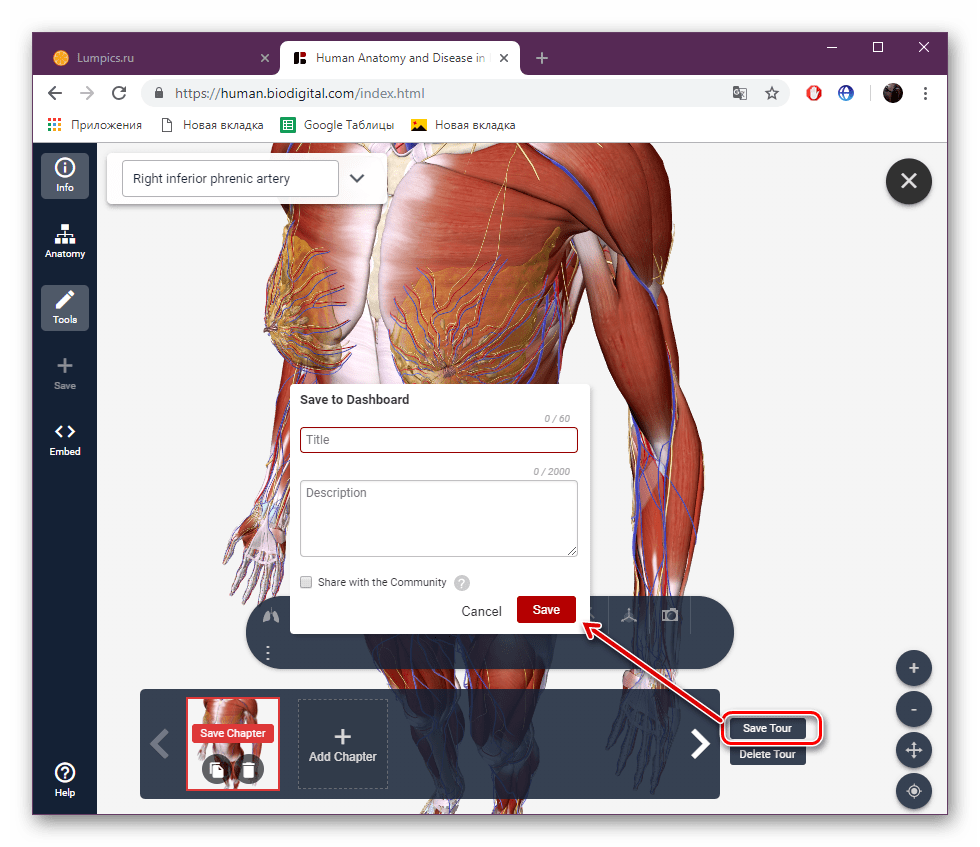
Task: Enable Share with the Community
Action: pyautogui.click(x=306, y=582)
